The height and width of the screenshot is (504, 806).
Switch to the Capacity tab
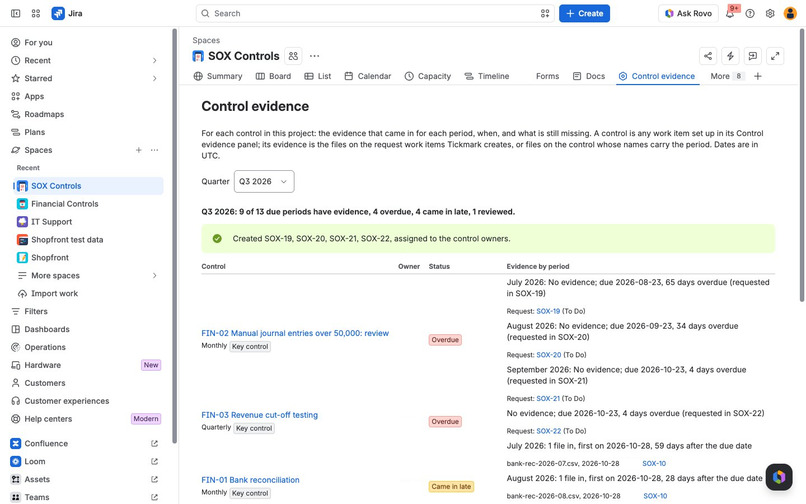[x=428, y=76]
